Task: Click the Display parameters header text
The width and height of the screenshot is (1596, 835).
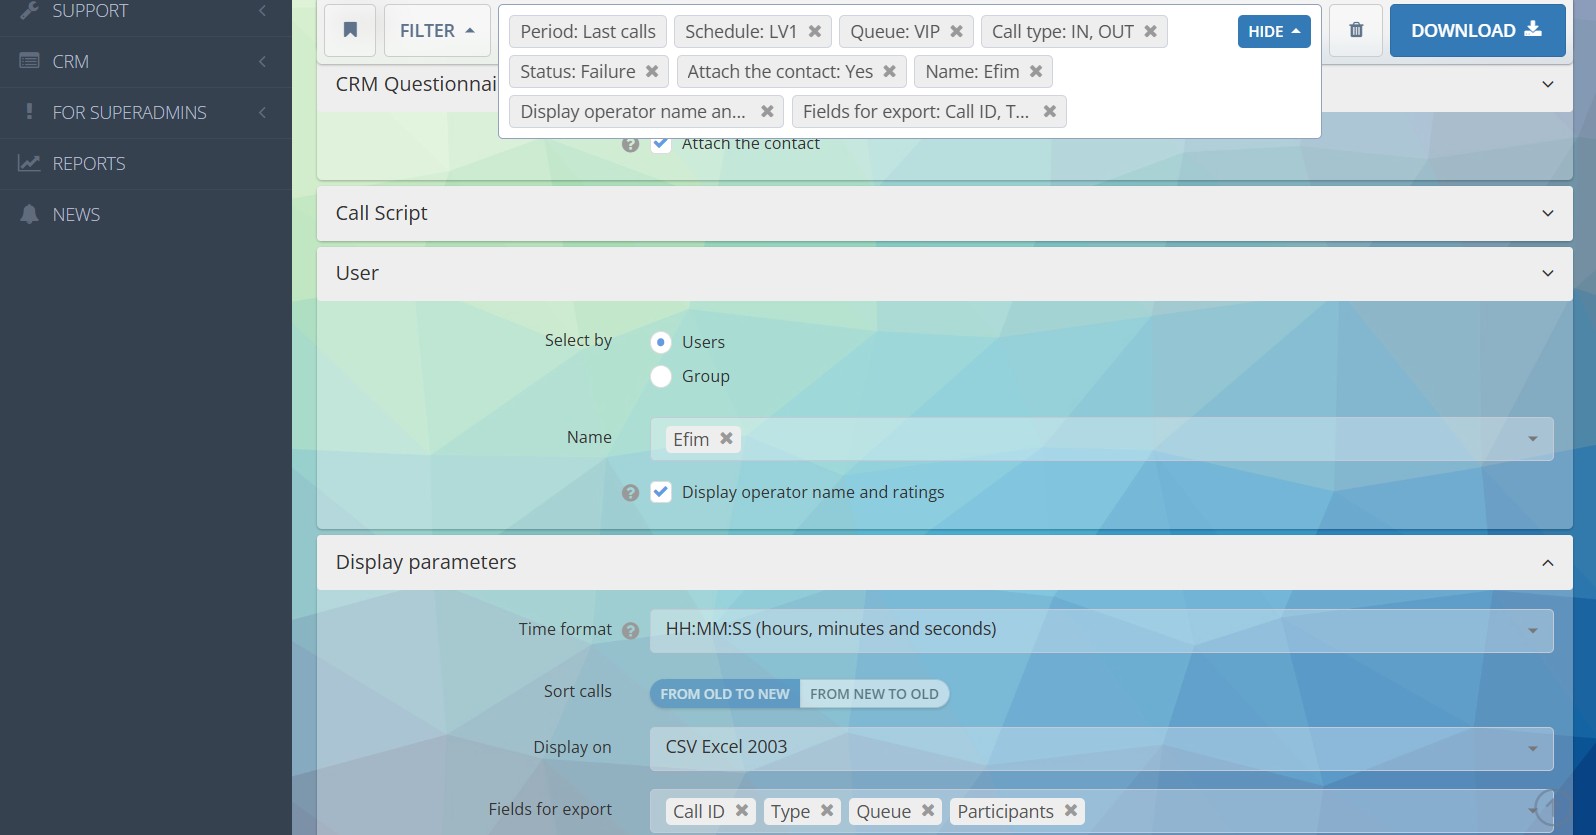Action: coord(426,562)
